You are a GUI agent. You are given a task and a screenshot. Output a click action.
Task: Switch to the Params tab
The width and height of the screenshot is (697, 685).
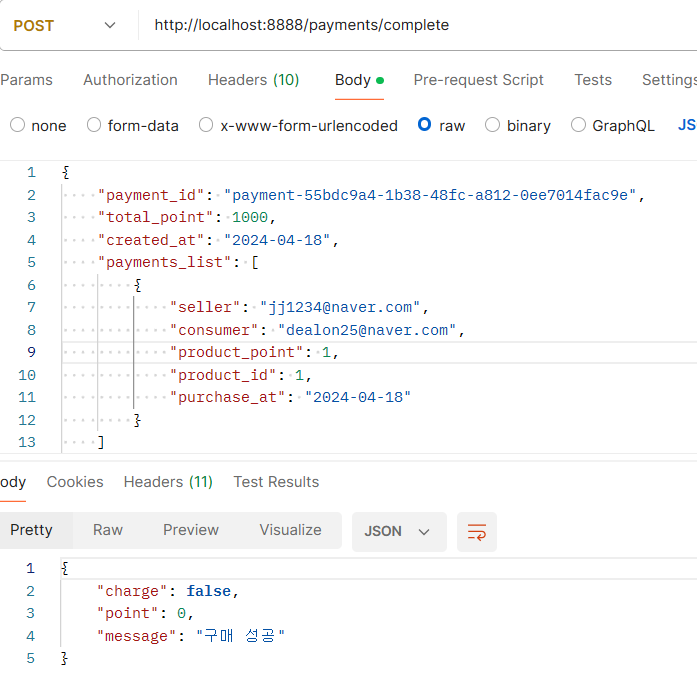point(26,80)
